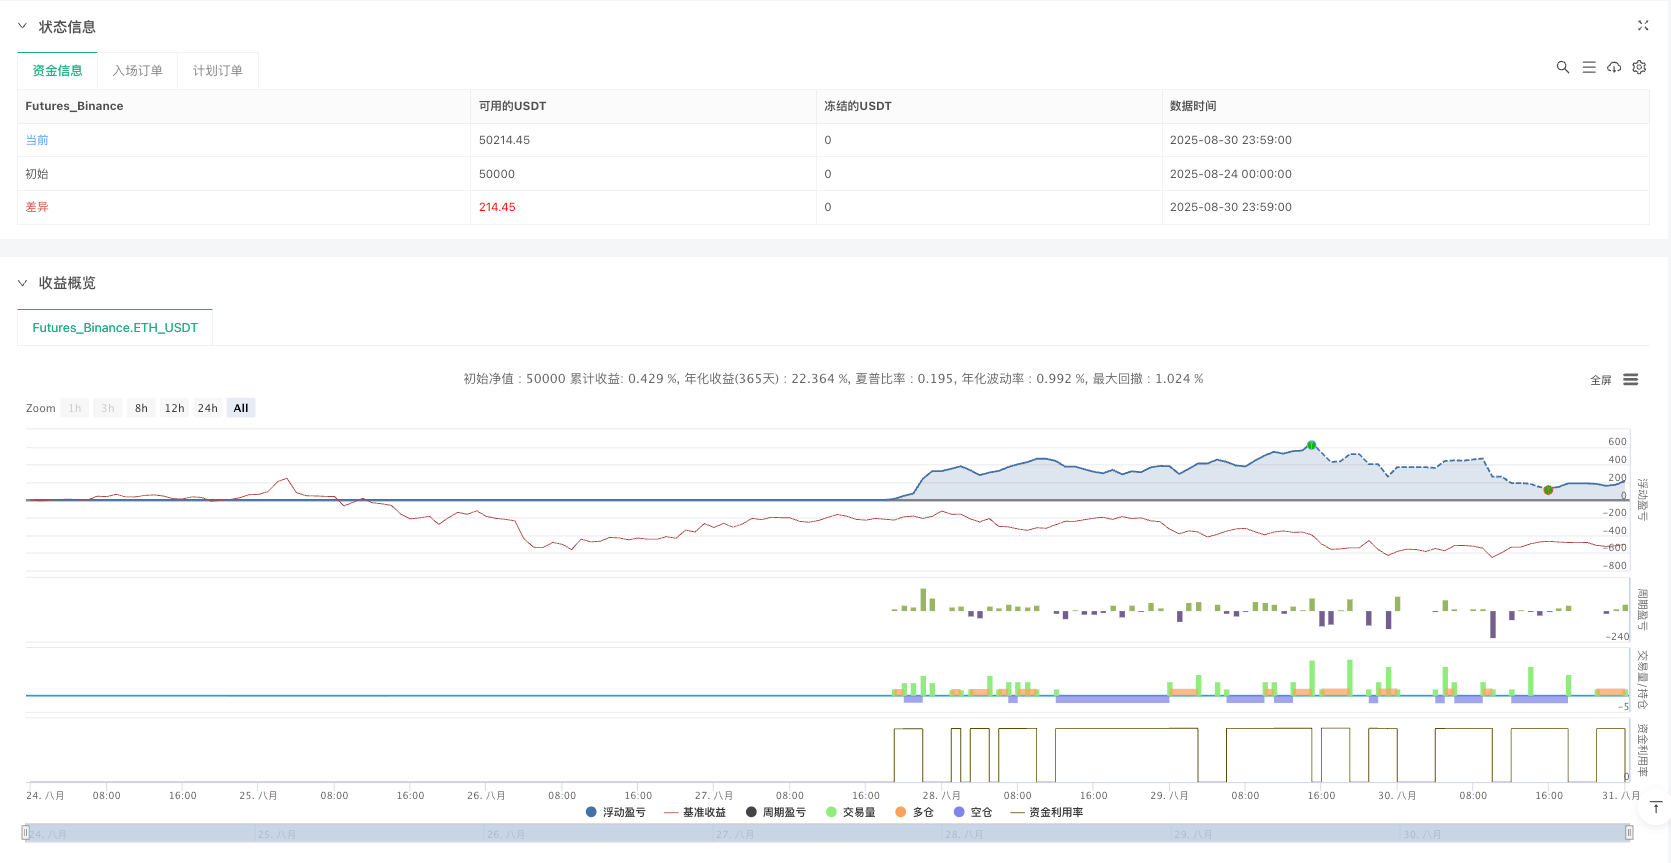
Task: Click the cloud download icon
Action: click(x=1614, y=68)
